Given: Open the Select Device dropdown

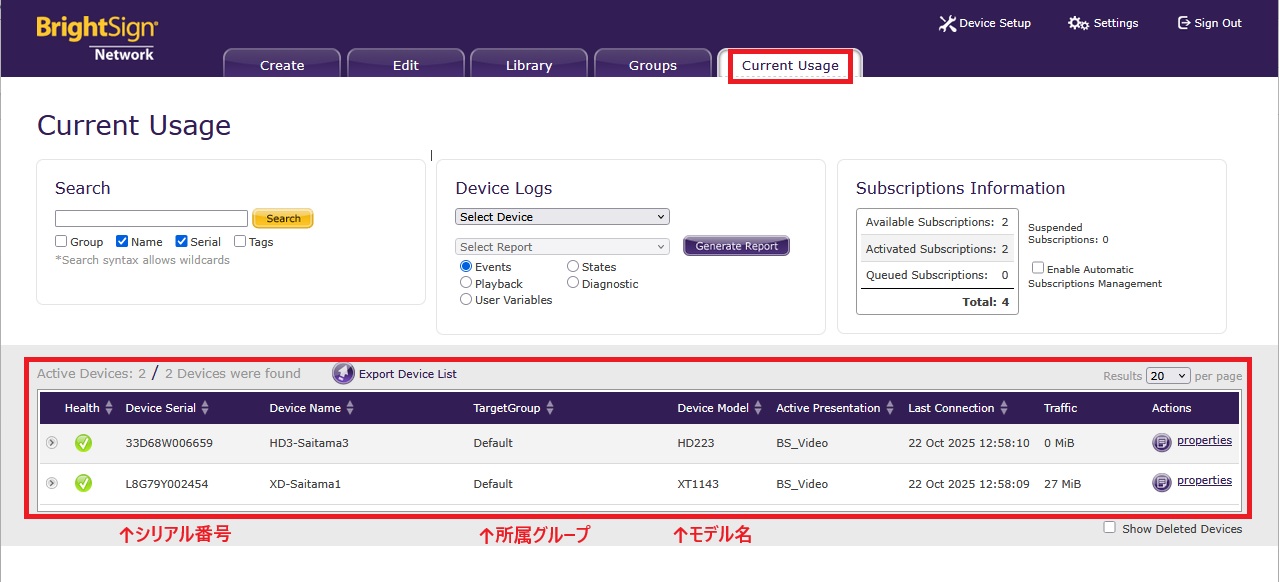Looking at the screenshot, I should (562, 217).
